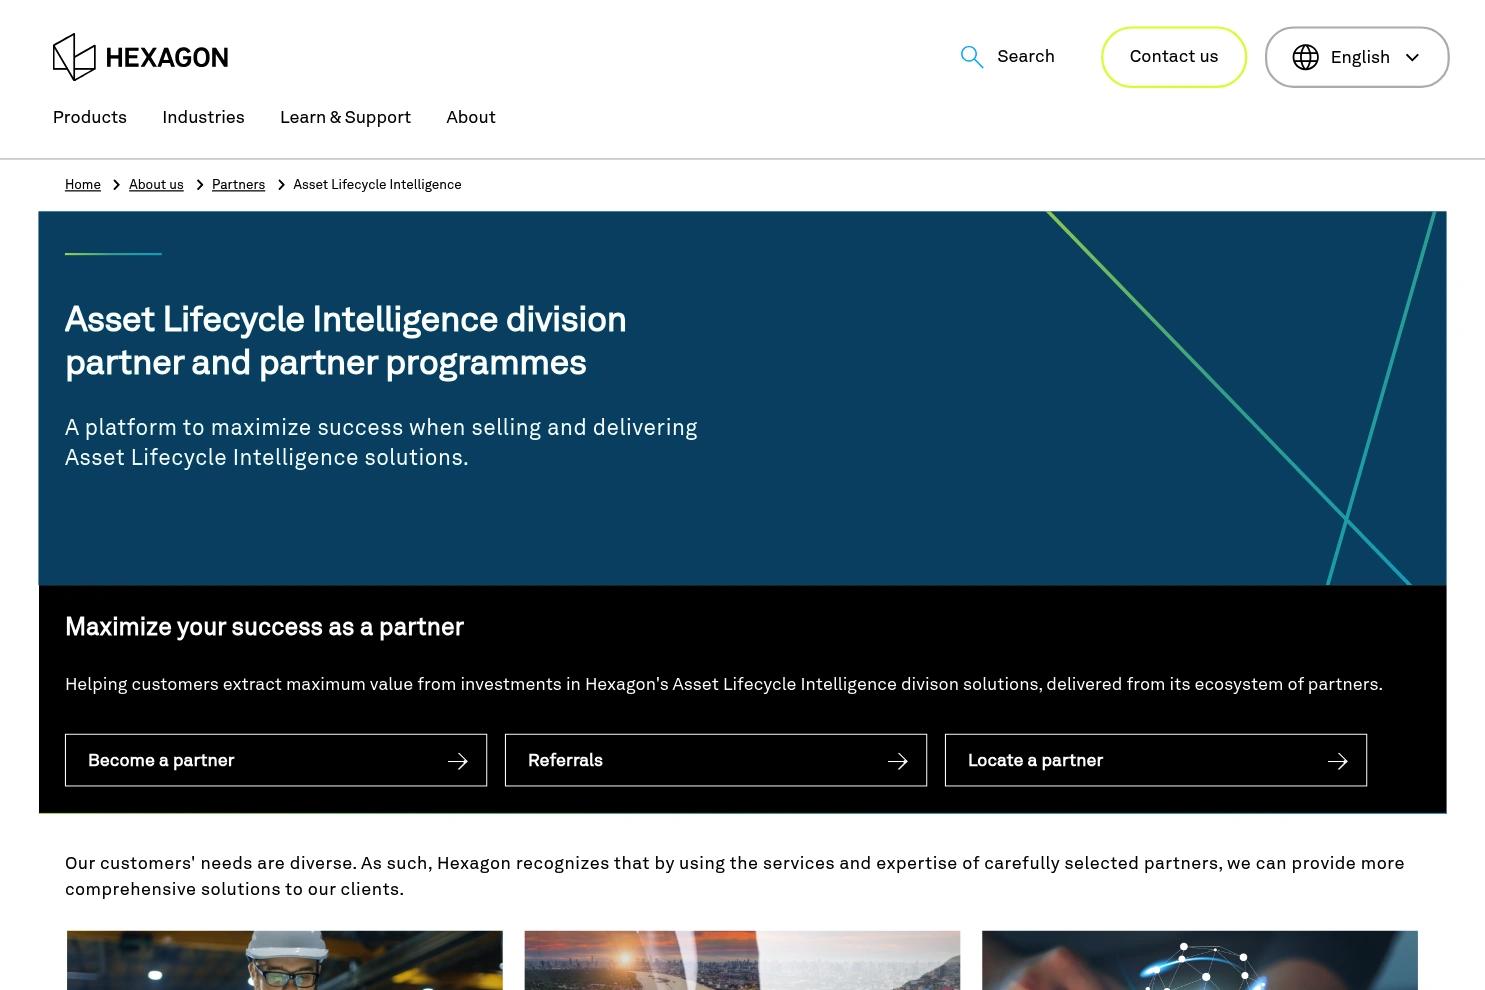Click the arrow on Locate a partner

pos(1338,761)
